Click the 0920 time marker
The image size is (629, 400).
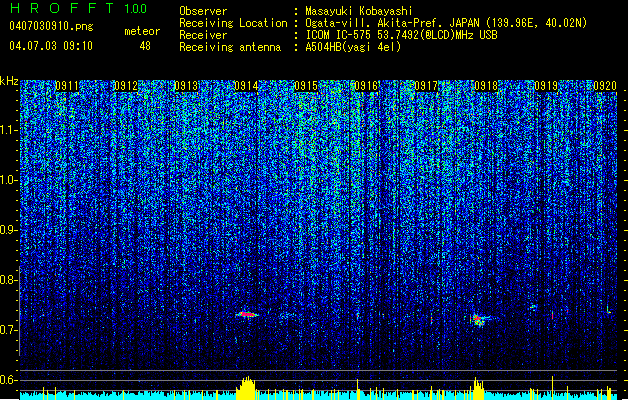pyautogui.click(x=605, y=86)
